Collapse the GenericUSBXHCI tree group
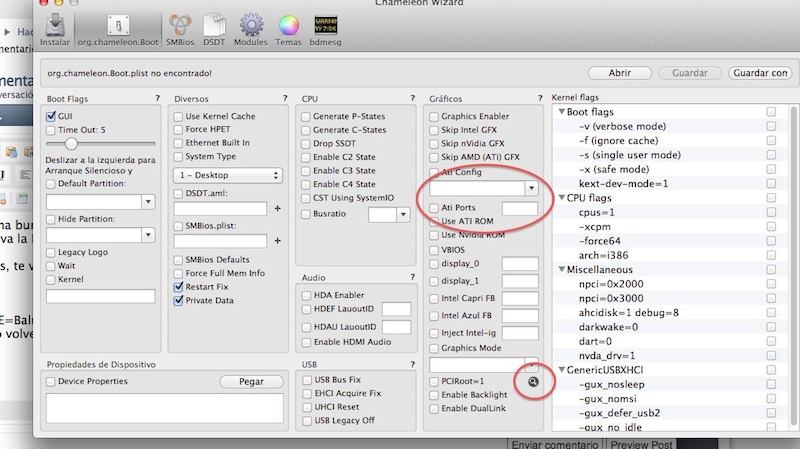Screen dimensions: 800x449 point(561,369)
